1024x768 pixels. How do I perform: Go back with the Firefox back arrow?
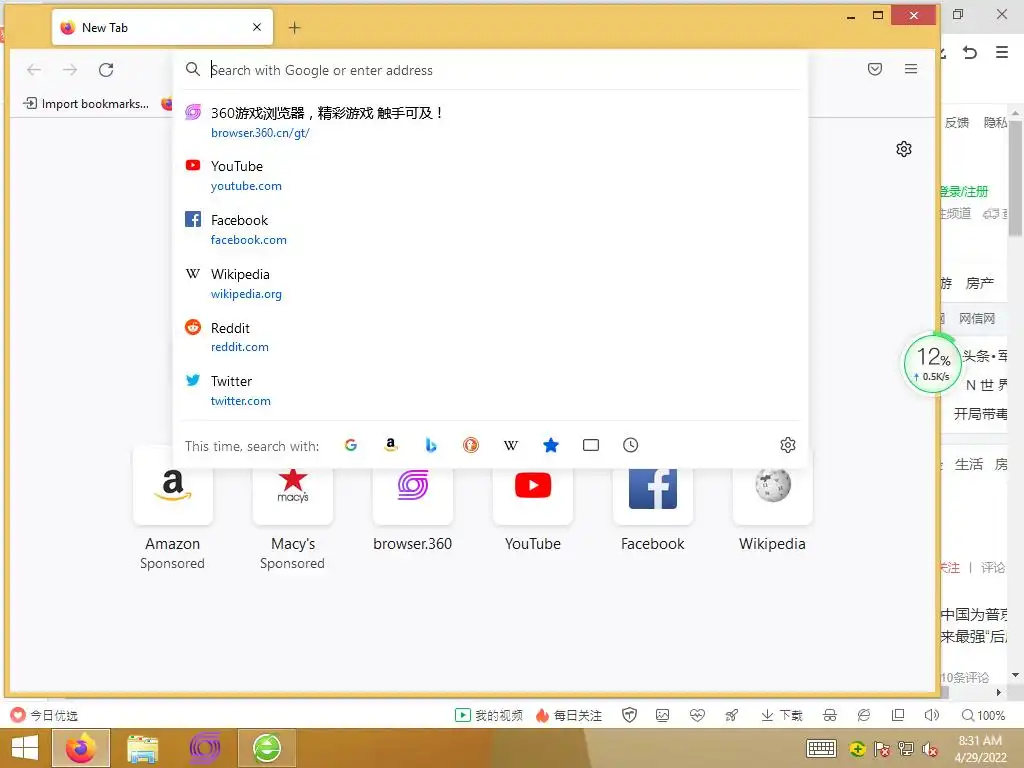[34, 70]
